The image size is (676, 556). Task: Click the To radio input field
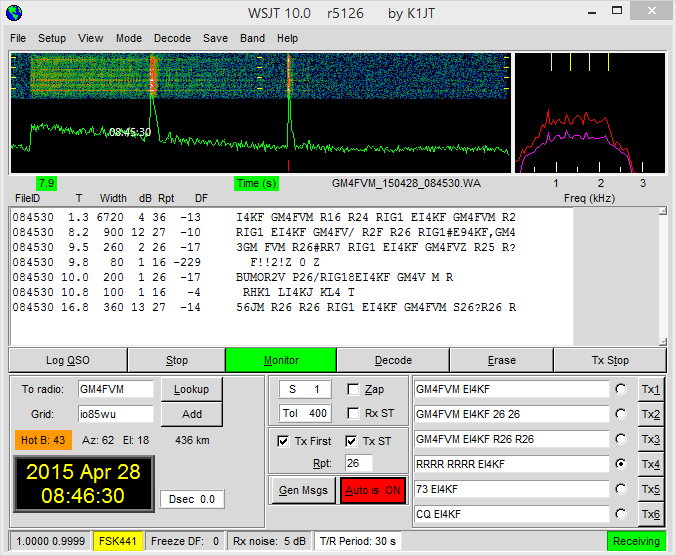tap(116, 389)
